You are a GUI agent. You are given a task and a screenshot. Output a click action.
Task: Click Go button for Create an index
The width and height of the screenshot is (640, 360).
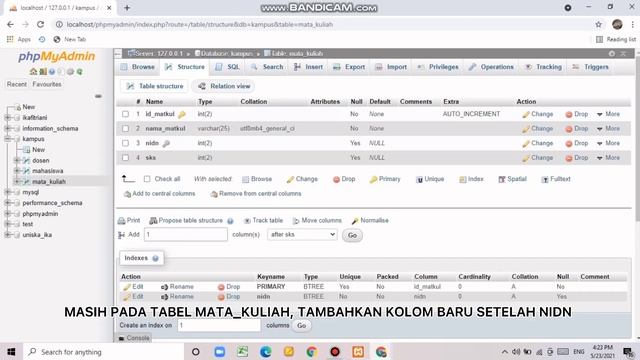302,326
